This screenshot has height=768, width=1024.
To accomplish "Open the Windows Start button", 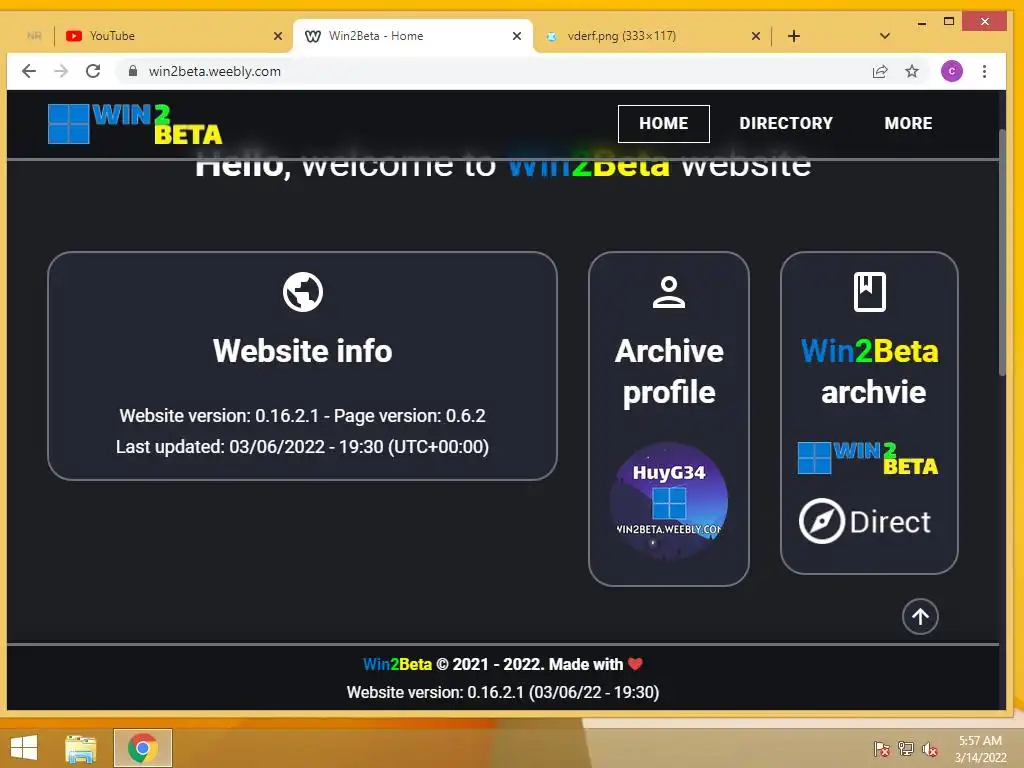I will [x=24, y=748].
